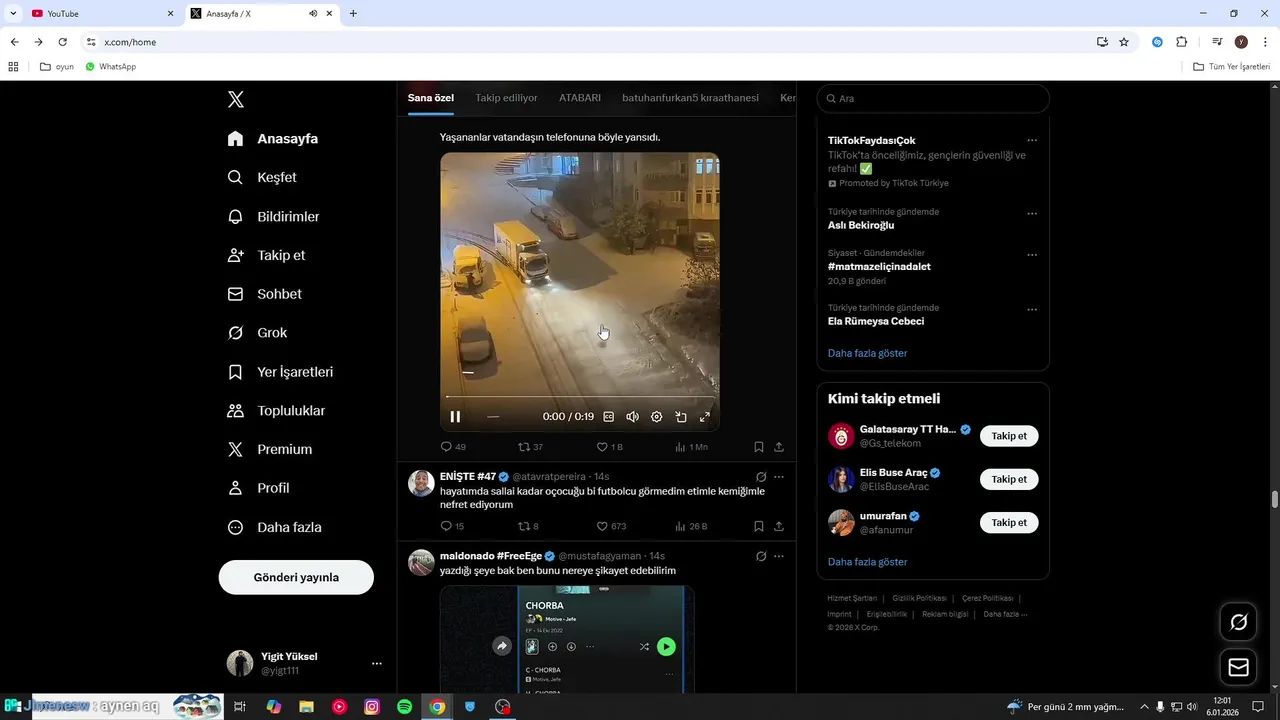Go to Anasayfa in sidebar
This screenshot has height=720, width=1280.
pyautogui.click(x=272, y=139)
